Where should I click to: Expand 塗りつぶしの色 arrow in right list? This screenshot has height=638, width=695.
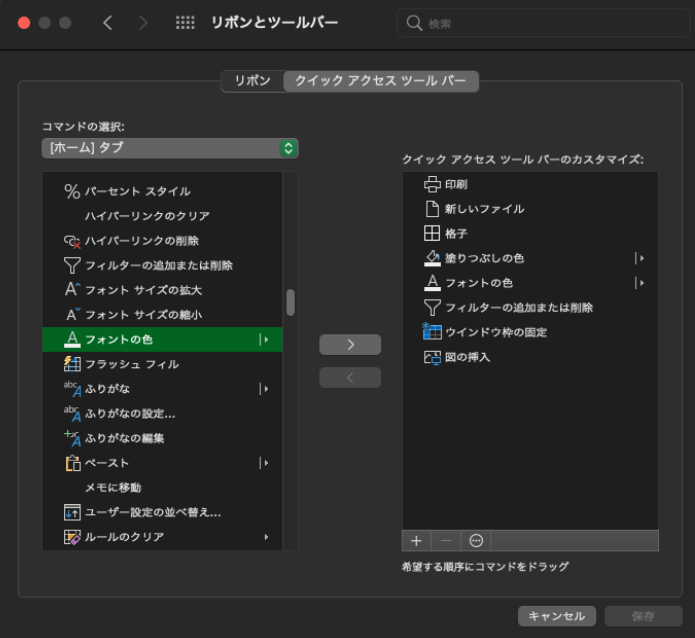[x=640, y=258]
